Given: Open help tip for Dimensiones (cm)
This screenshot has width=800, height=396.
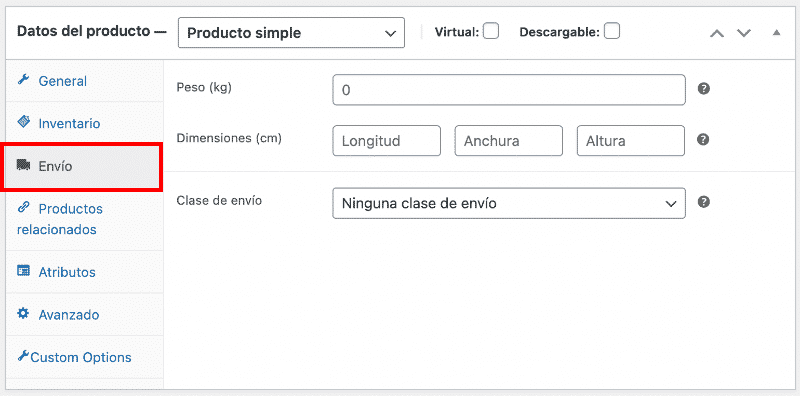Looking at the screenshot, I should 704,140.
